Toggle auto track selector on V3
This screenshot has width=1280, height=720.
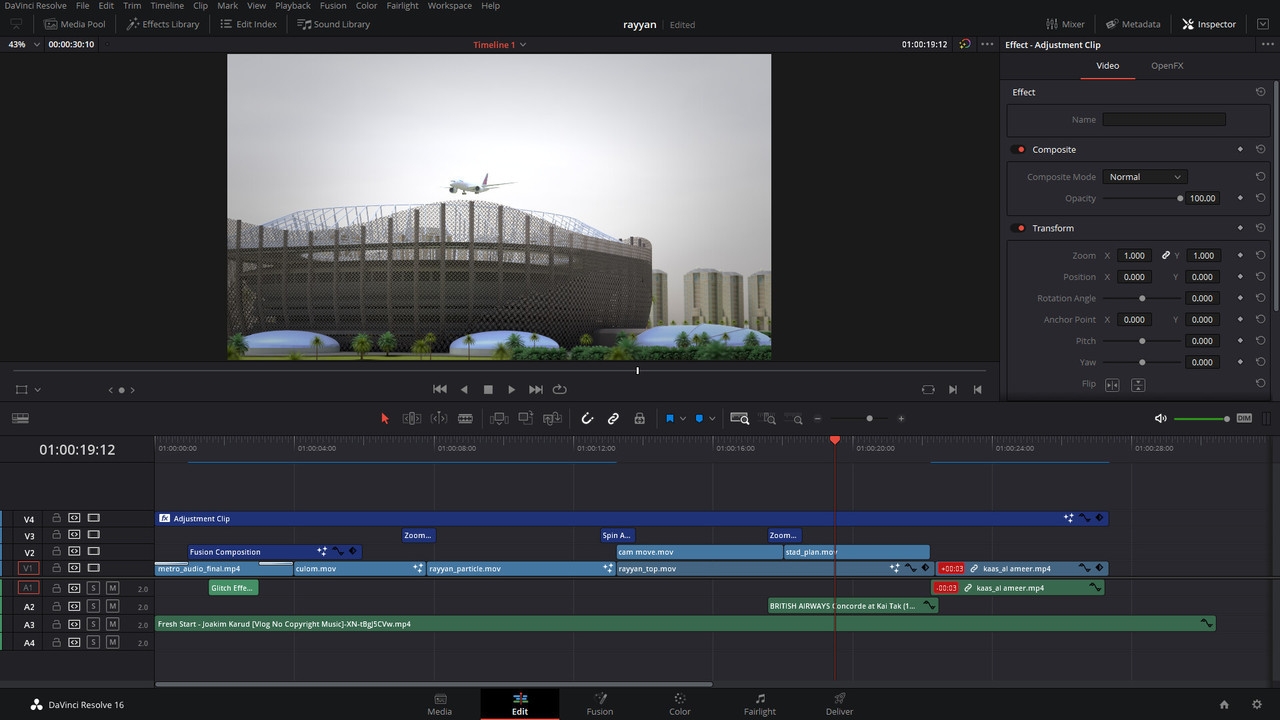point(74,536)
